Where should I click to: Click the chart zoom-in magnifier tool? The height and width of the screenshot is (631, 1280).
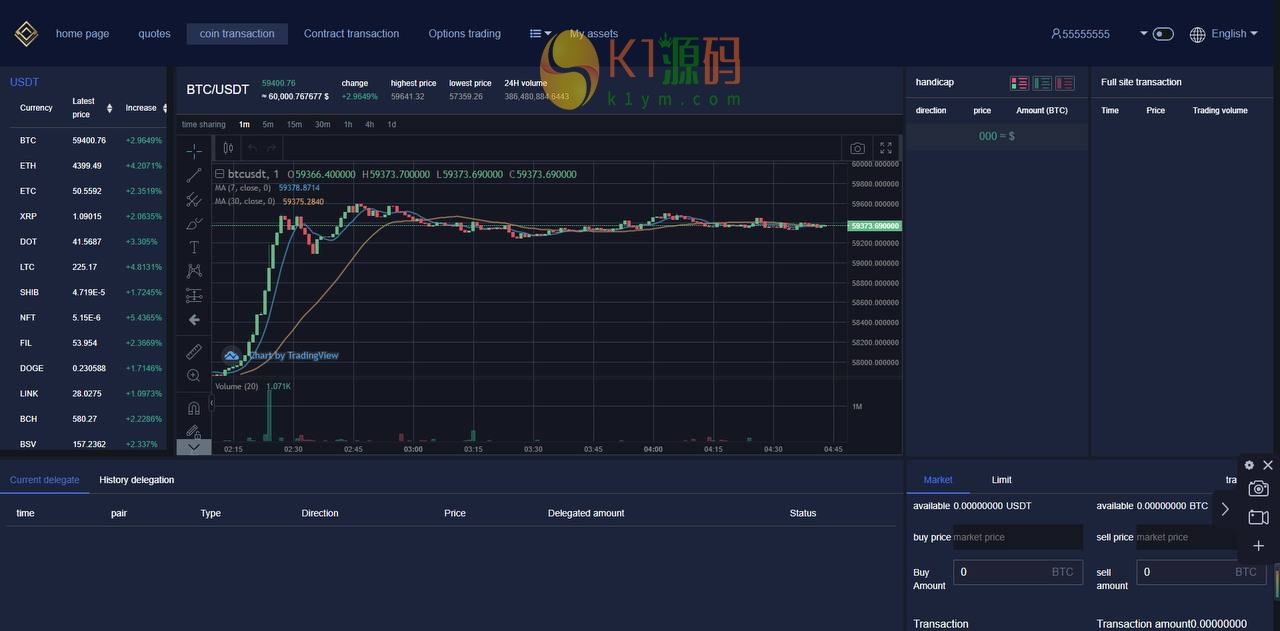194,376
